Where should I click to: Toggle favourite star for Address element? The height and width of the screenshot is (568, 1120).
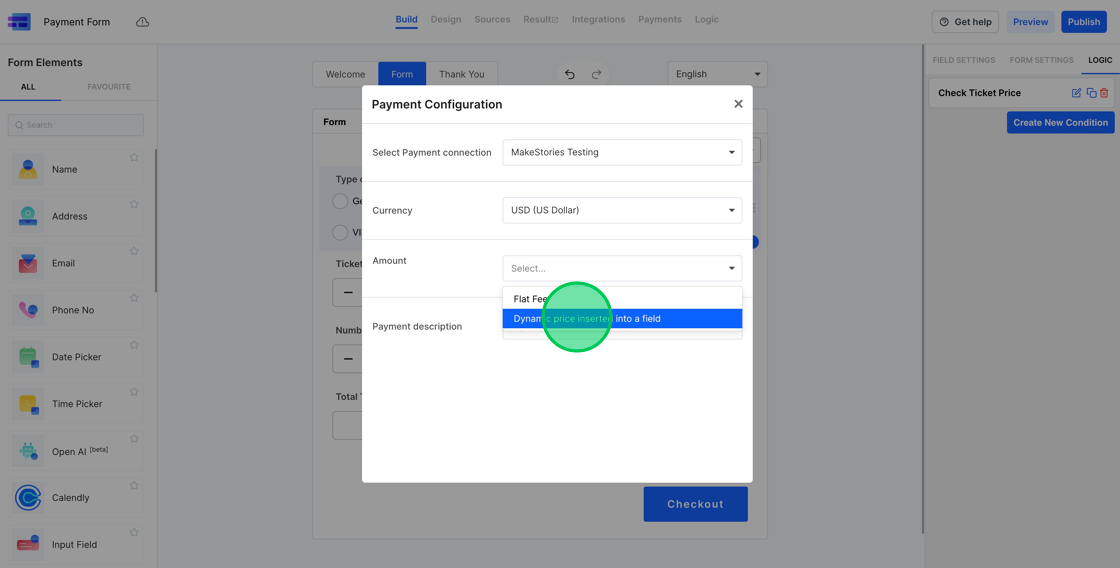(134, 204)
